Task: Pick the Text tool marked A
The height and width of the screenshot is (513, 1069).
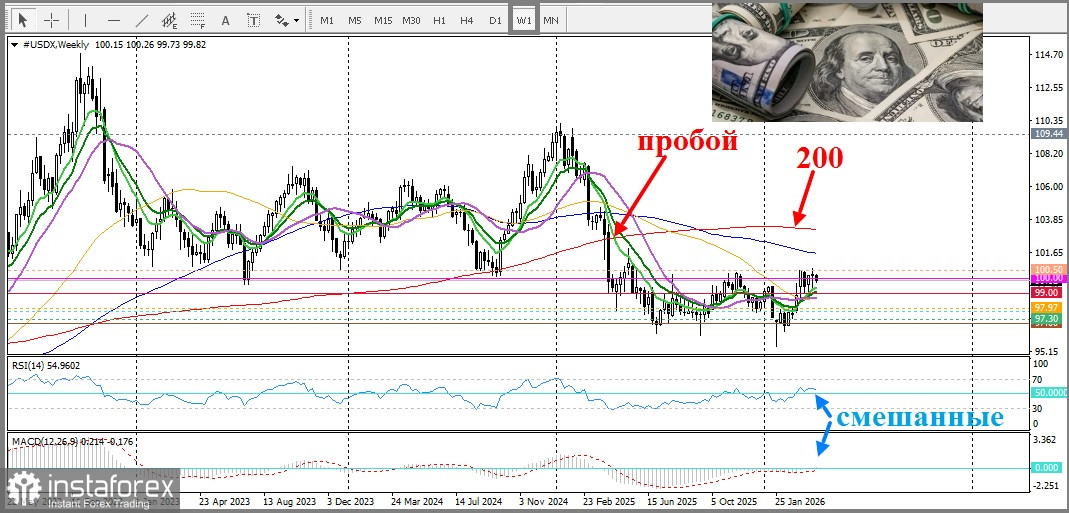Action: (226, 20)
